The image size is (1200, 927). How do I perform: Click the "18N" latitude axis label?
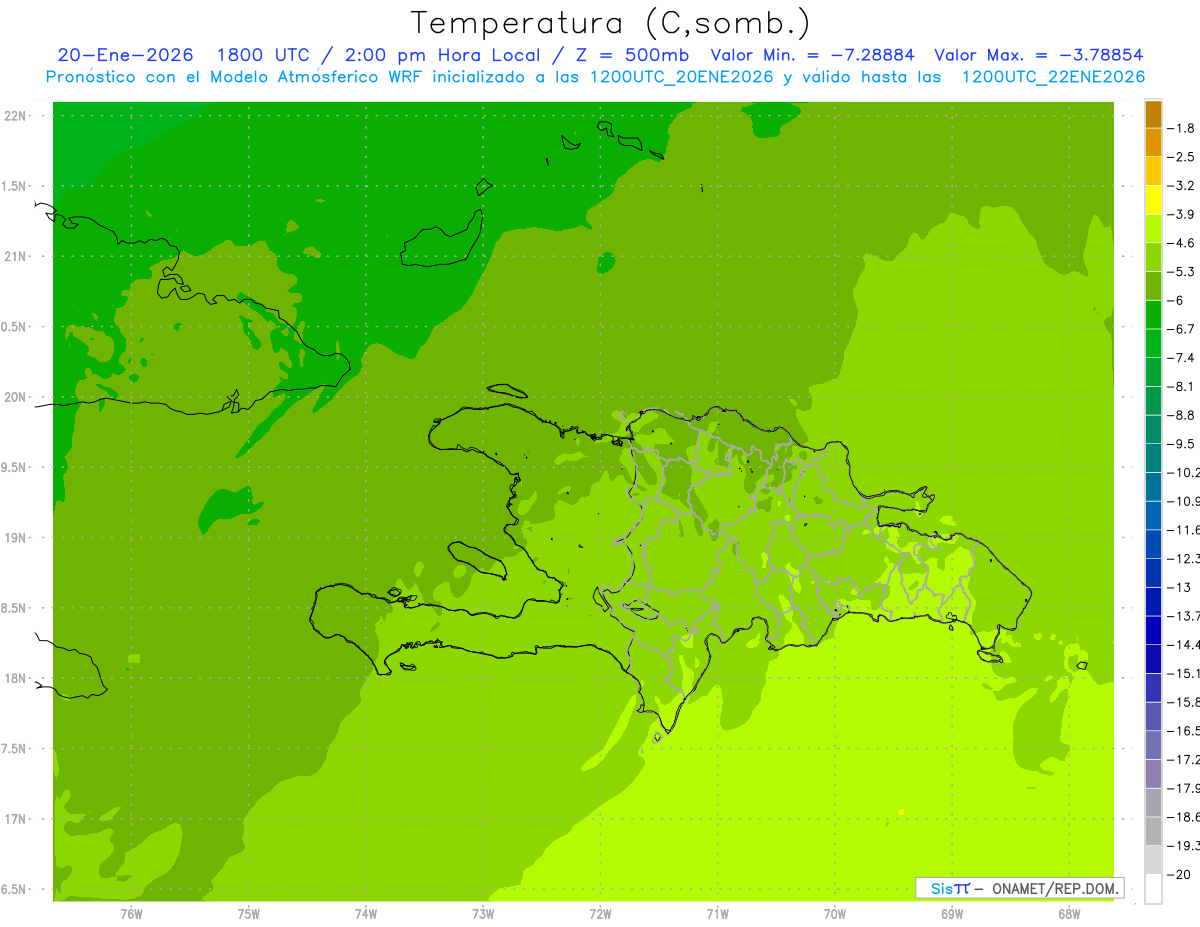(16, 678)
